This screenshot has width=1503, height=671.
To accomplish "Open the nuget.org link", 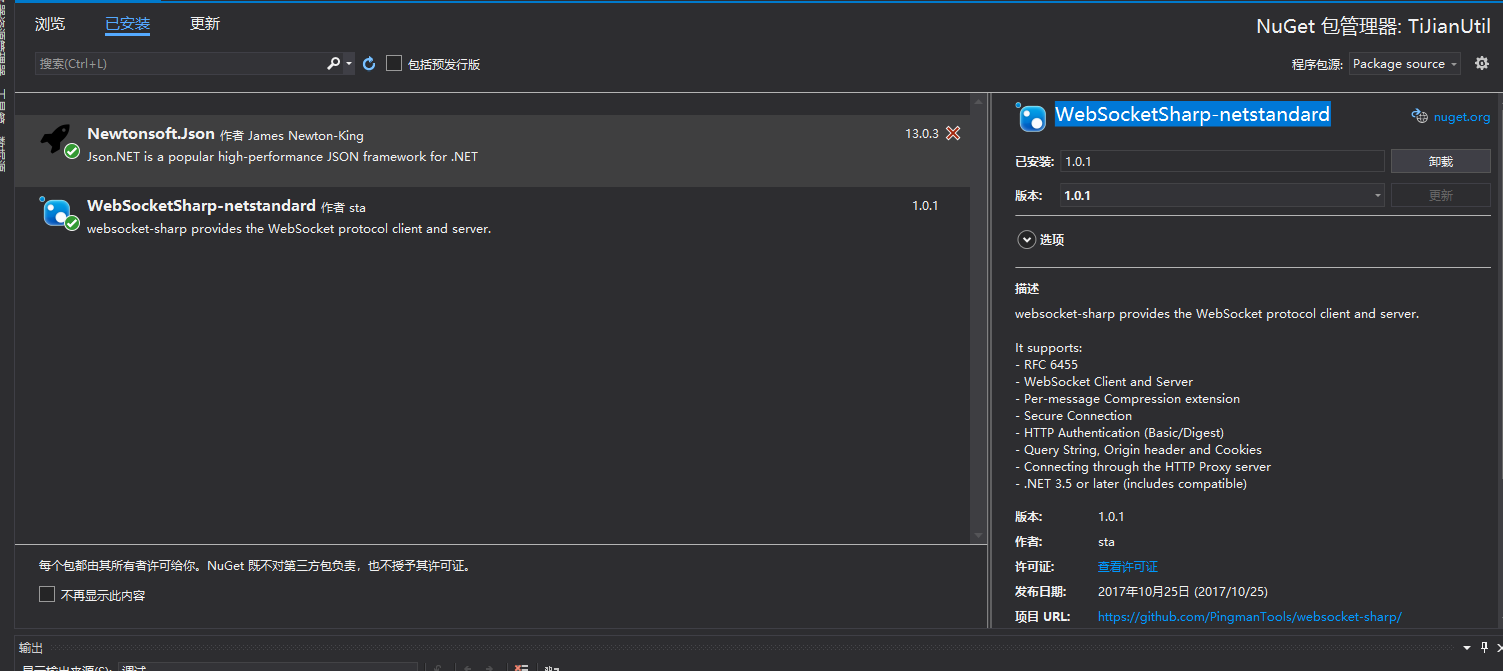I will coord(1461,116).
